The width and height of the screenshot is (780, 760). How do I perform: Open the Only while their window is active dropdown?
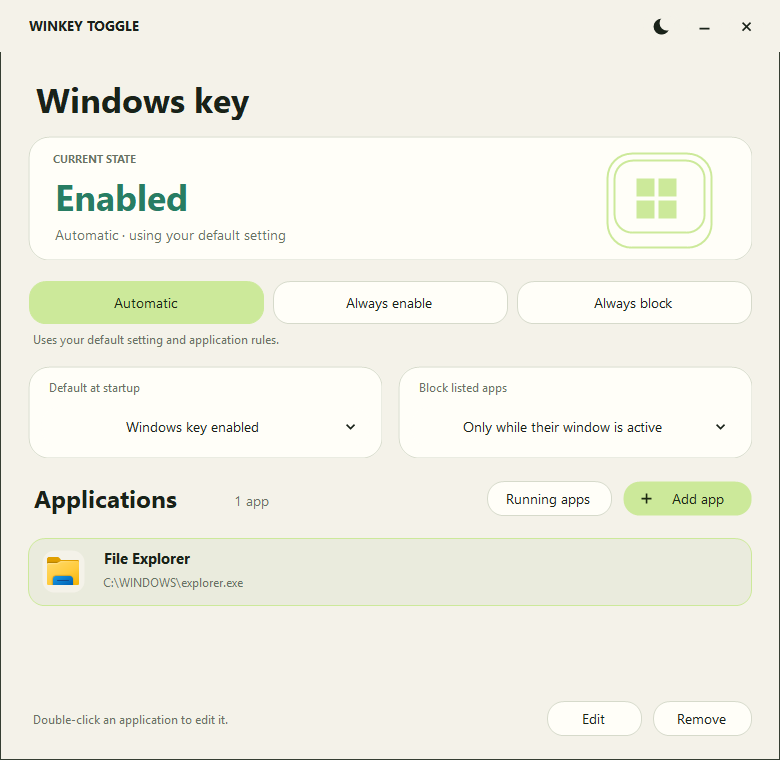click(x=575, y=427)
